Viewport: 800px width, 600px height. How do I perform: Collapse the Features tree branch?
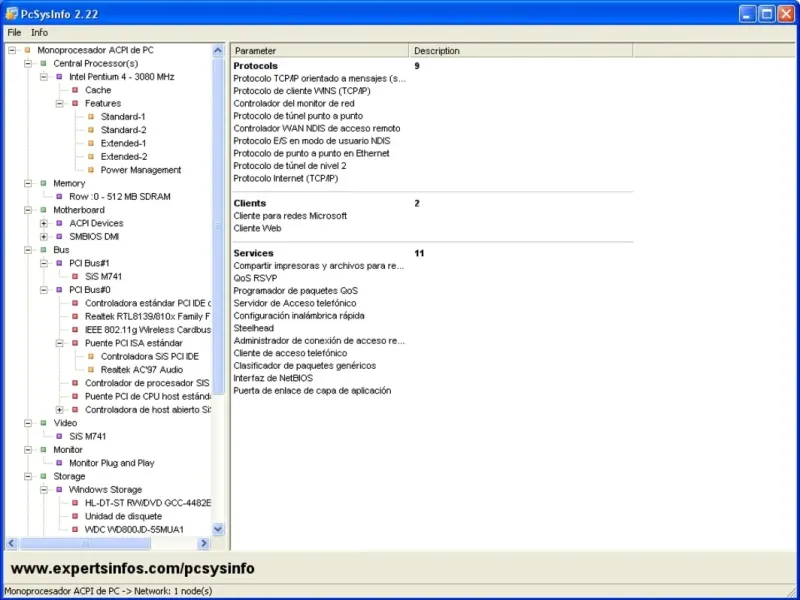pos(60,103)
